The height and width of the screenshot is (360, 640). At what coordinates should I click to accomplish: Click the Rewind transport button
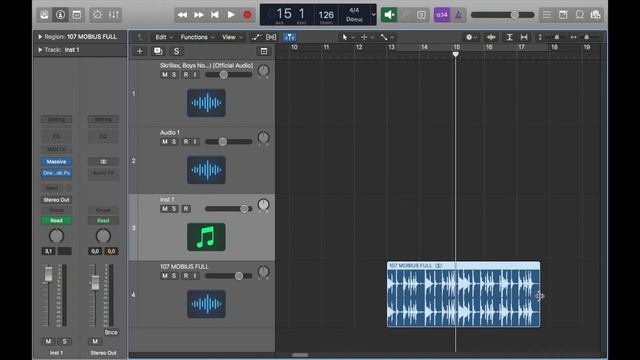coord(182,15)
